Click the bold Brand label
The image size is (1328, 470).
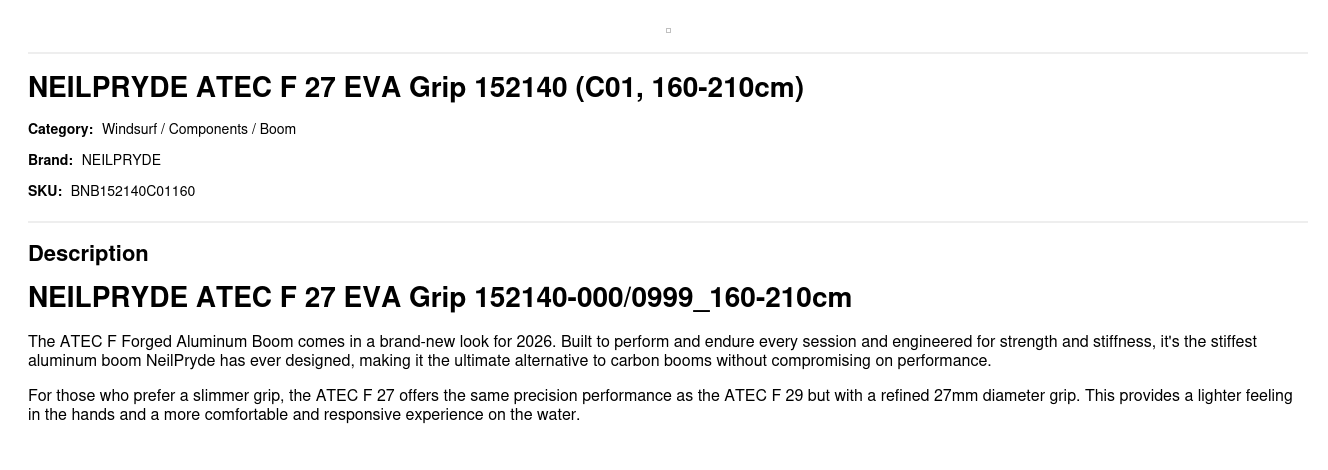(50, 160)
